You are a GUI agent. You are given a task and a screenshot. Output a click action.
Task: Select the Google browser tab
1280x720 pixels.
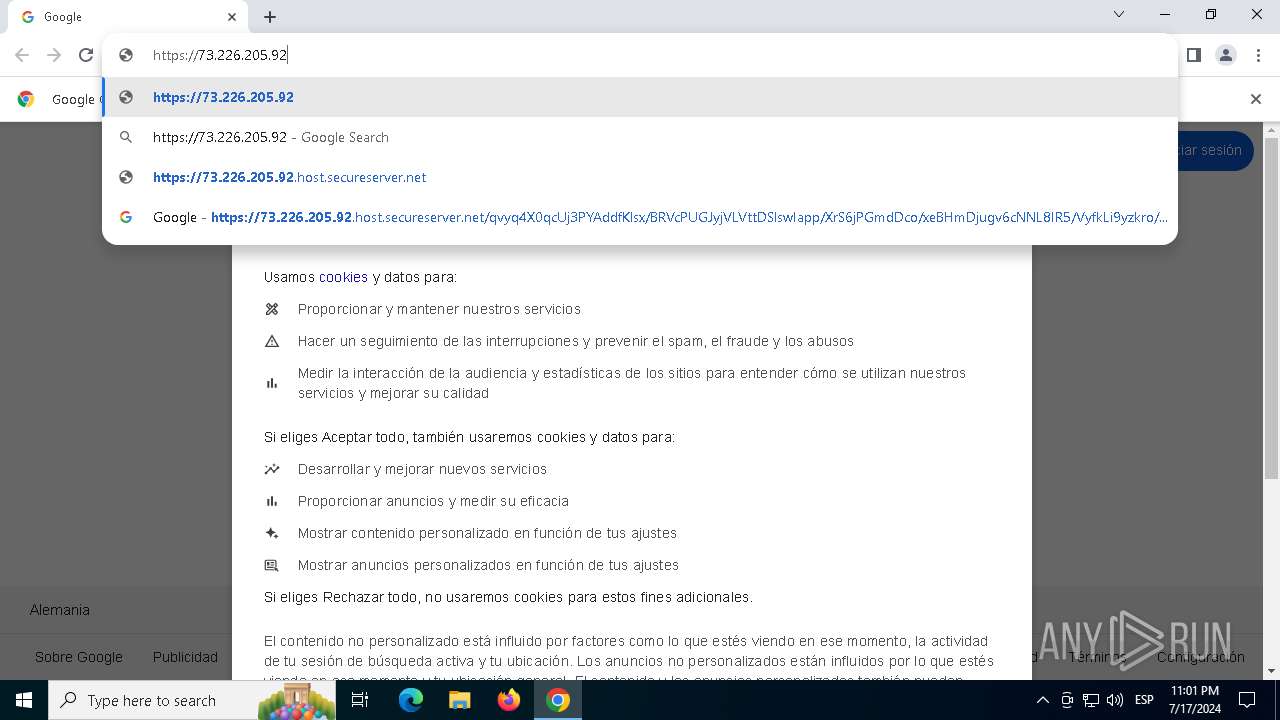[x=127, y=17]
